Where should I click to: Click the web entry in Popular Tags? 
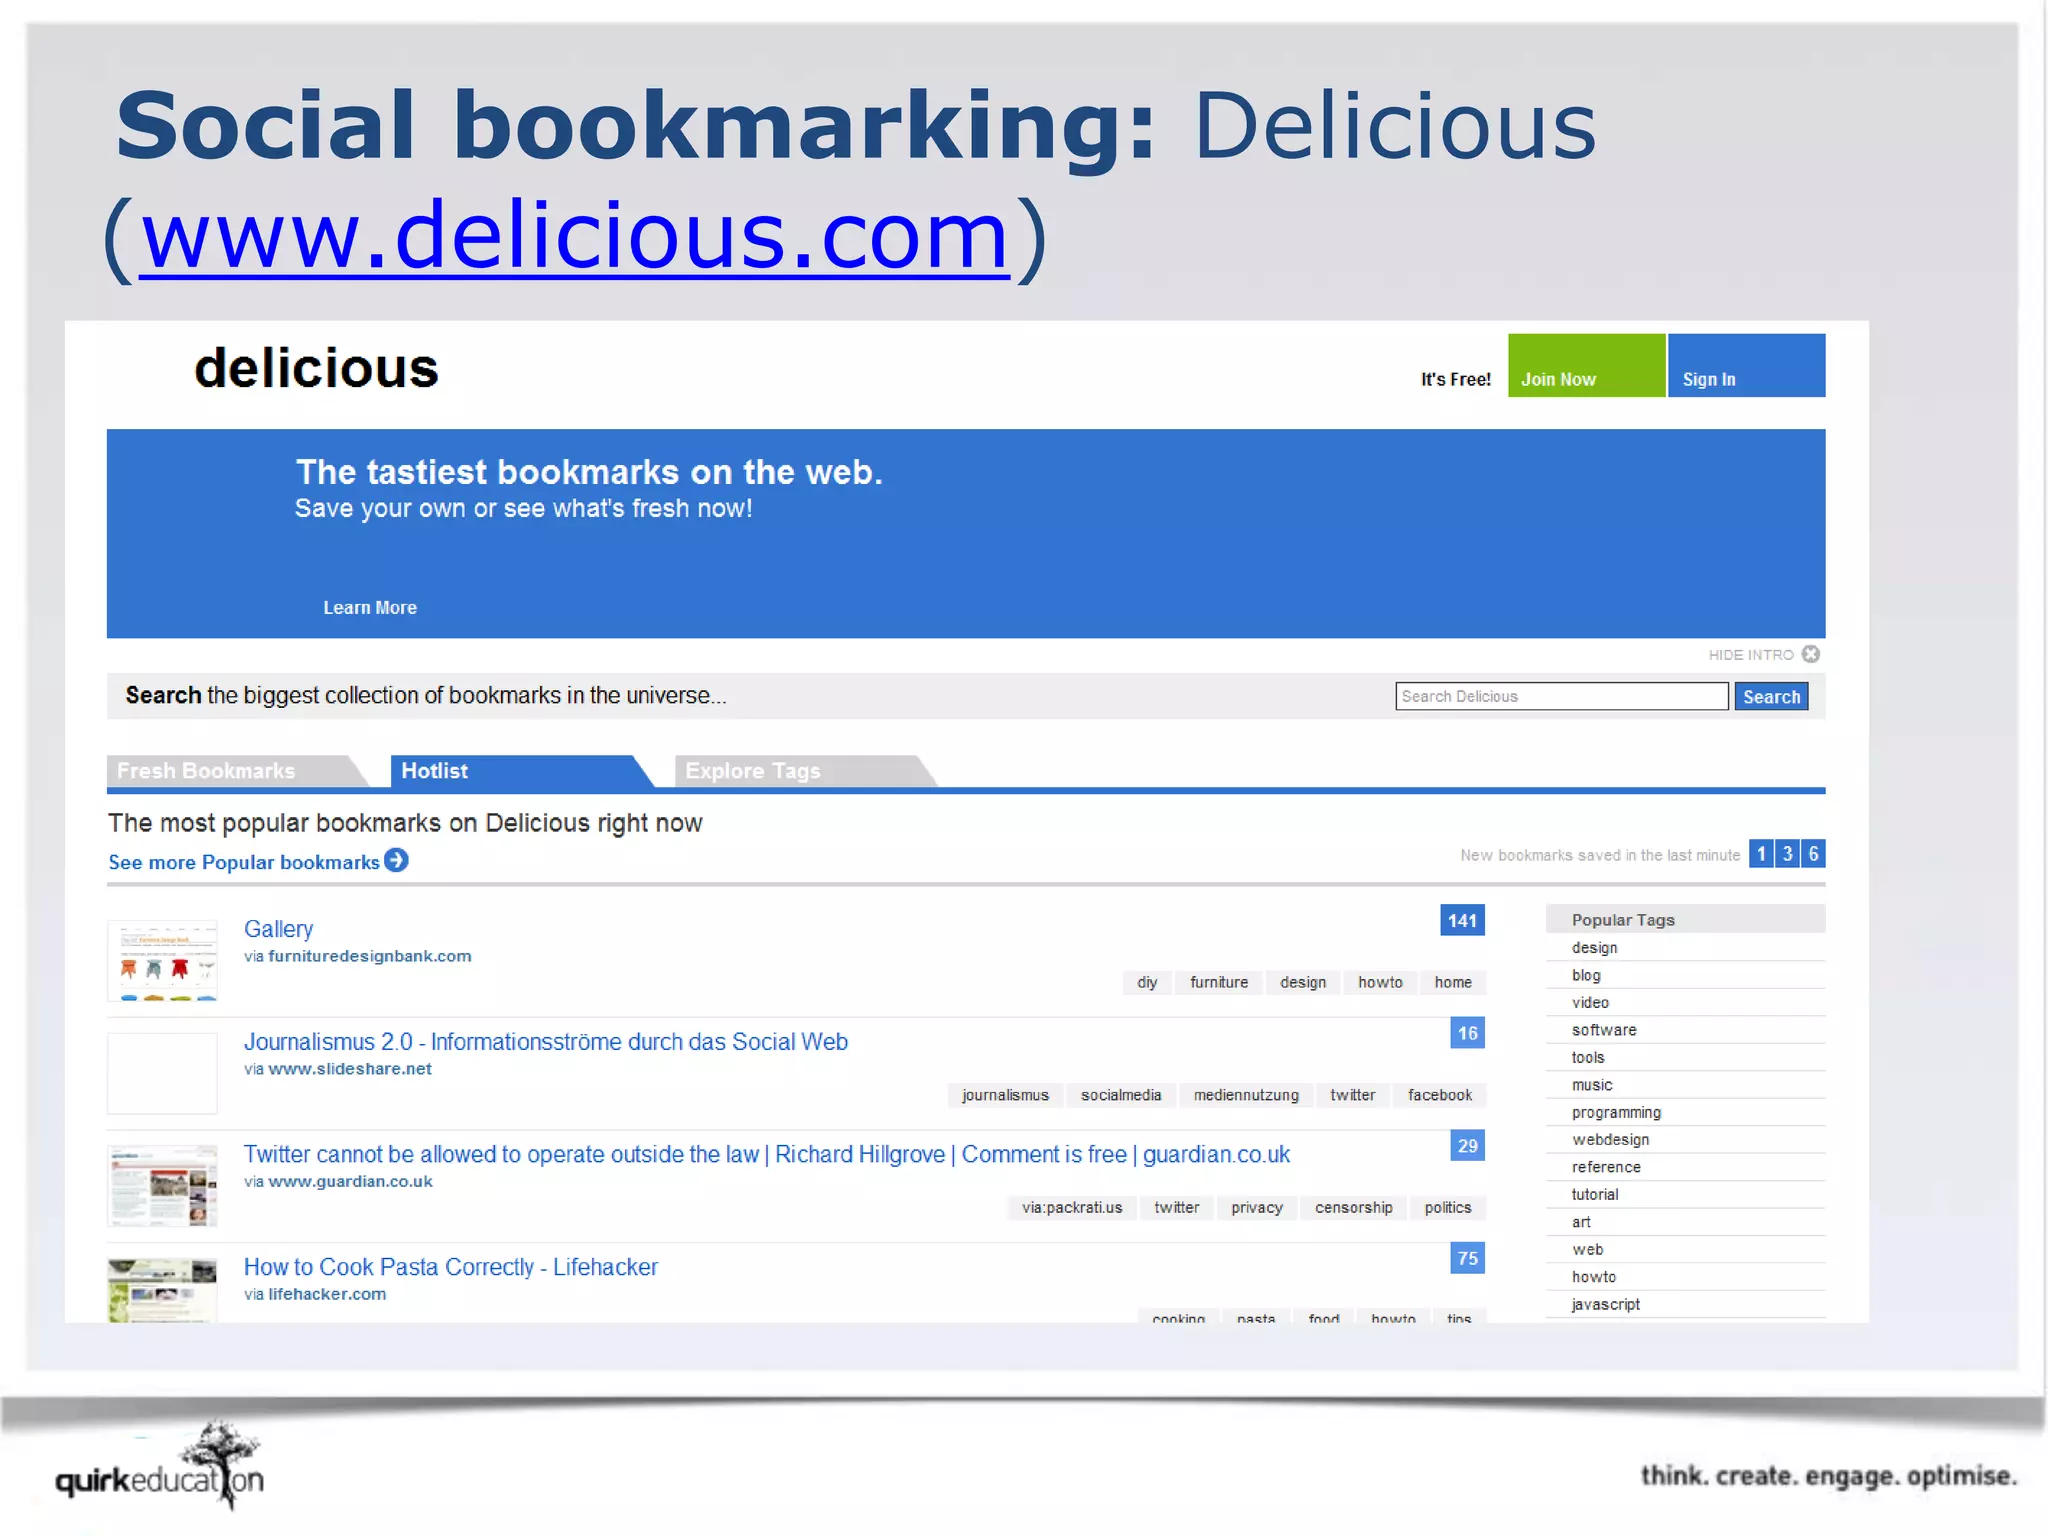(1685, 1249)
